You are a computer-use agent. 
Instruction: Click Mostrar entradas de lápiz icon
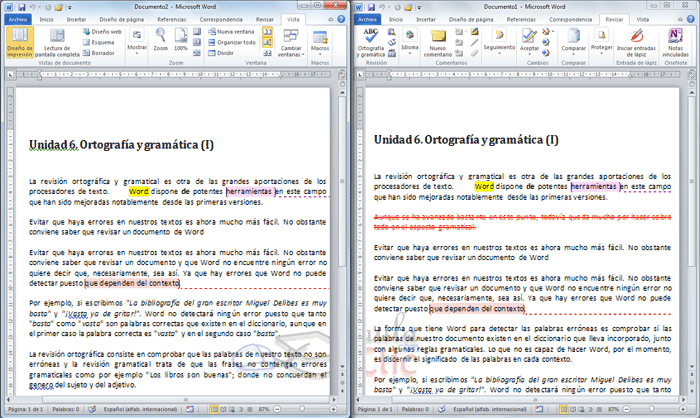coord(474,32)
